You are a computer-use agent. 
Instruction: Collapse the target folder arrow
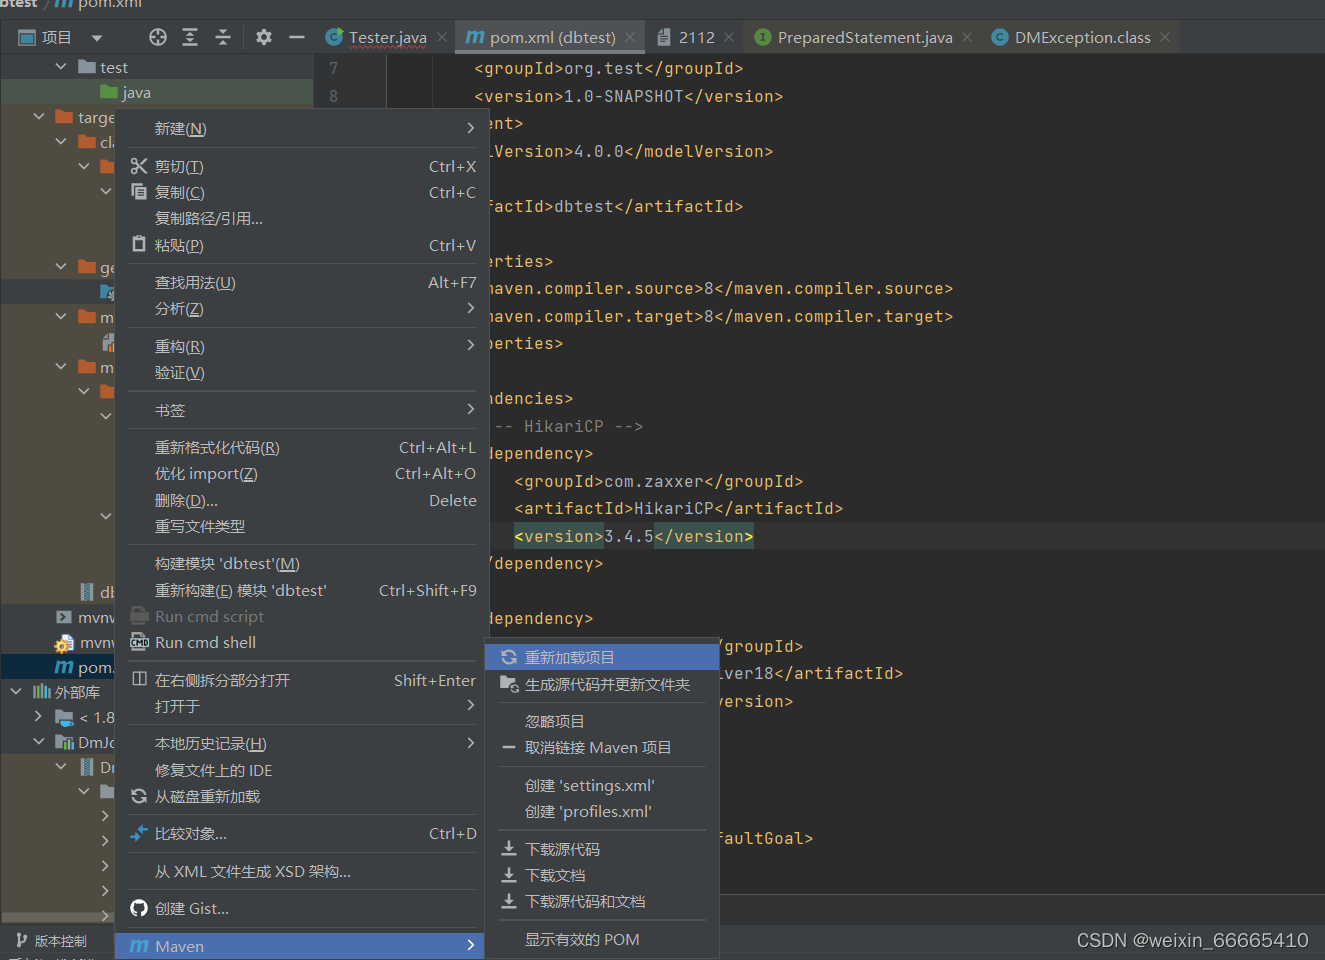pos(39,117)
